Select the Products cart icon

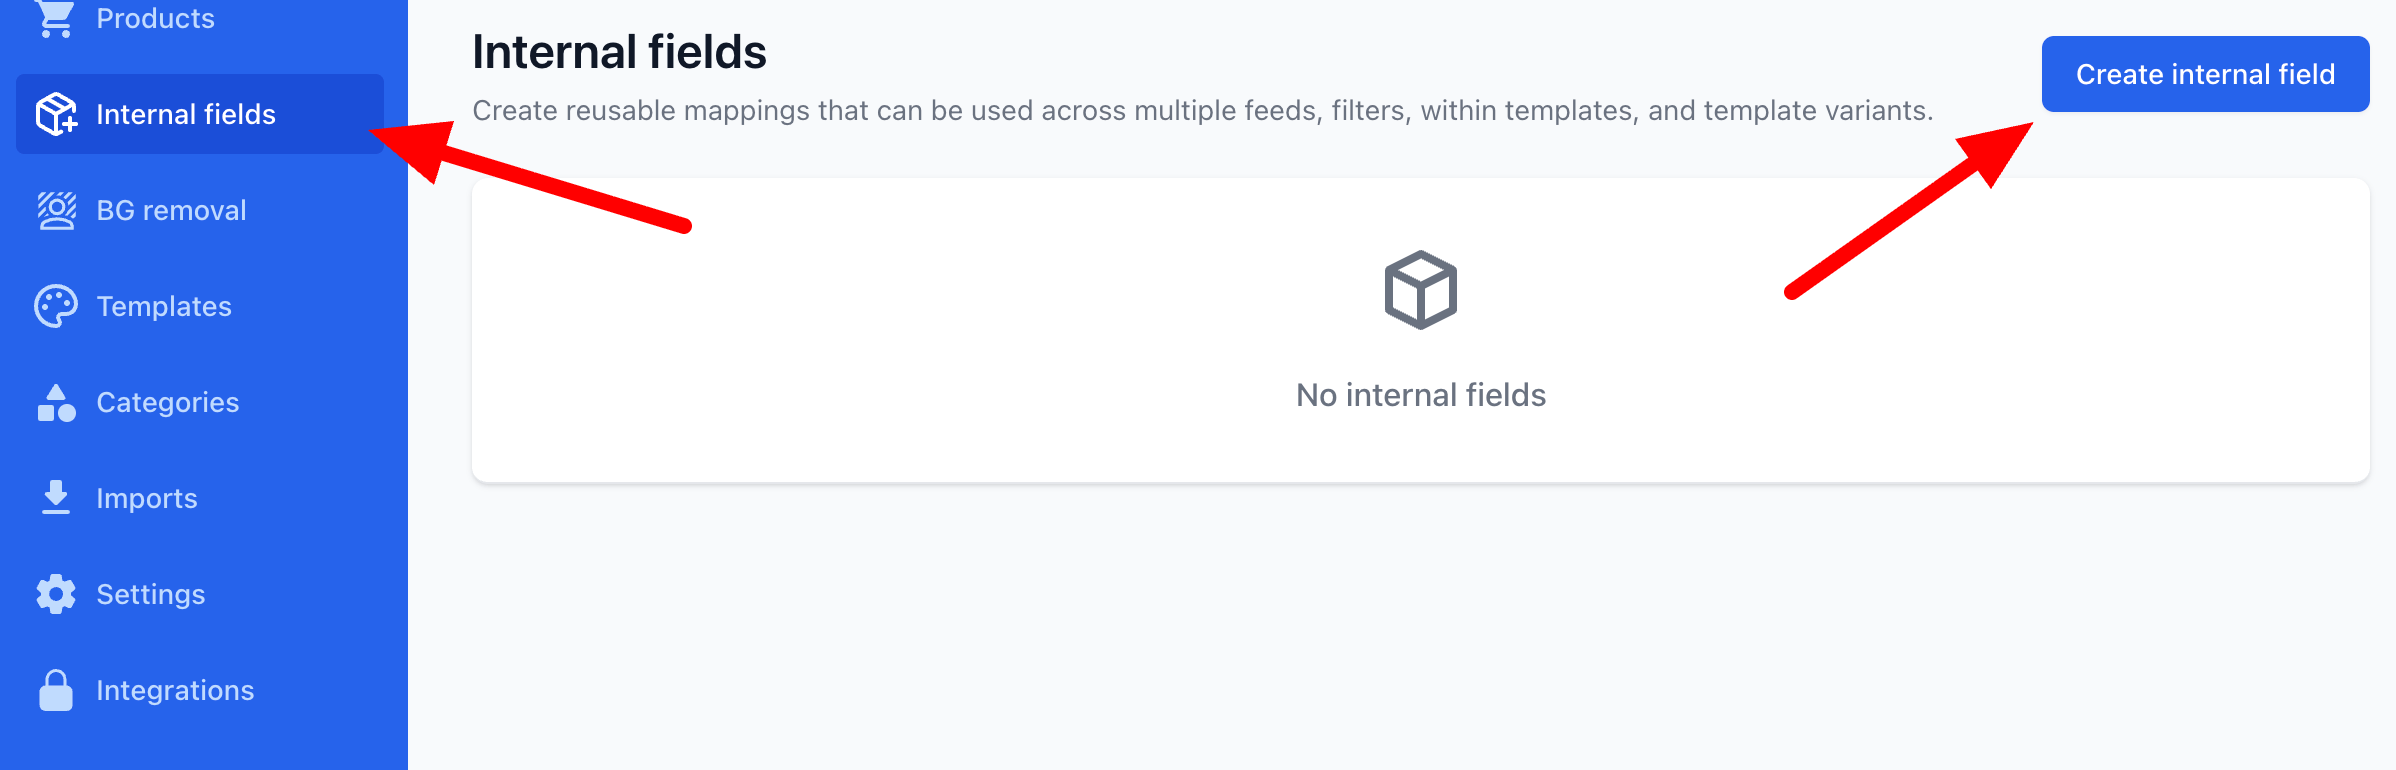coord(56,15)
